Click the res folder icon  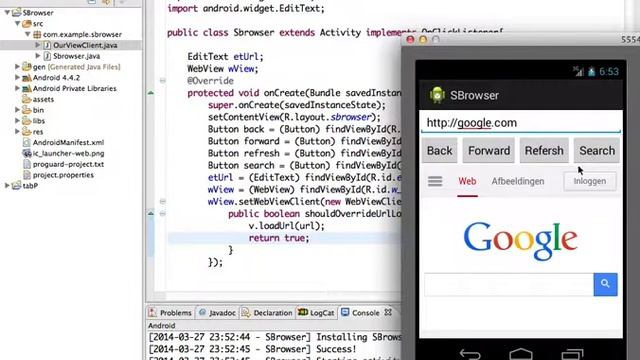click(x=27, y=131)
